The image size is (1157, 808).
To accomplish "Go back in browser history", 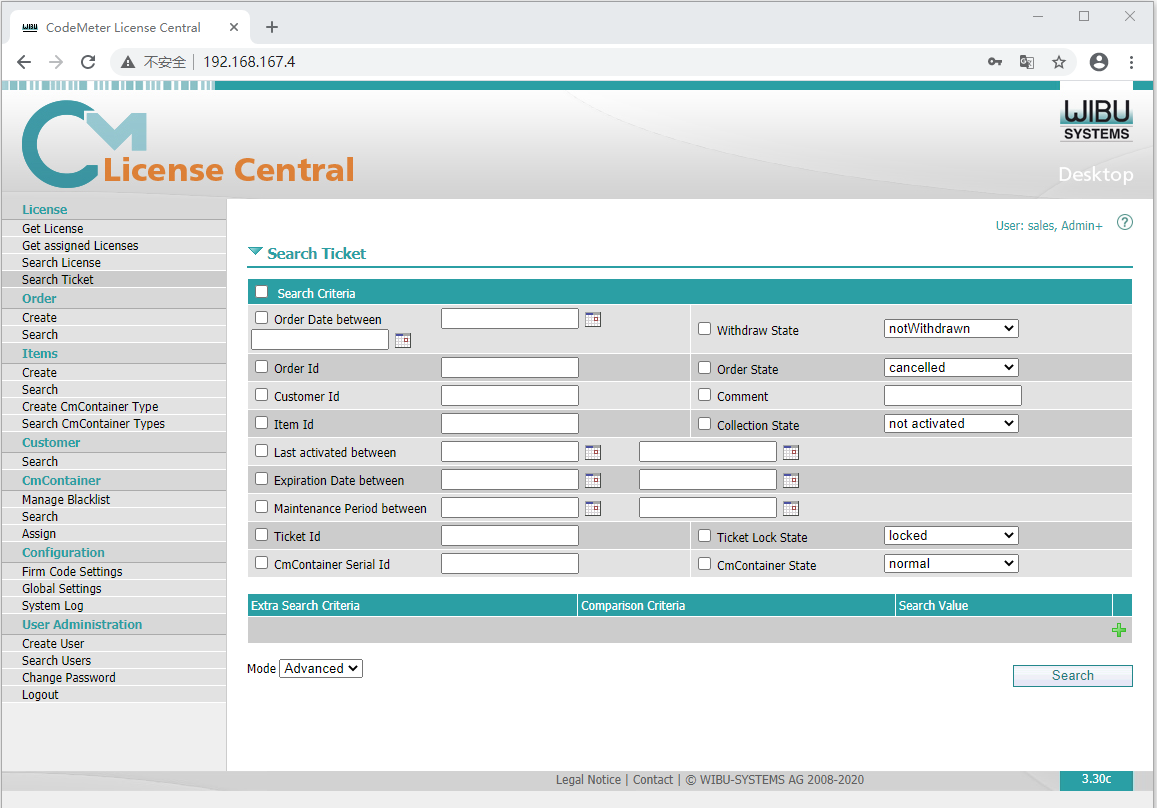I will coord(24,62).
